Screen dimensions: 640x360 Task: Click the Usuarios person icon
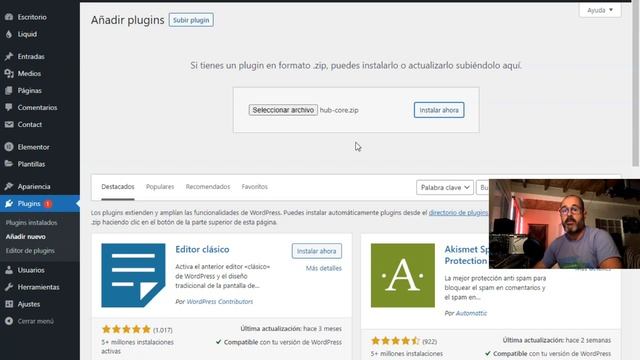9,270
